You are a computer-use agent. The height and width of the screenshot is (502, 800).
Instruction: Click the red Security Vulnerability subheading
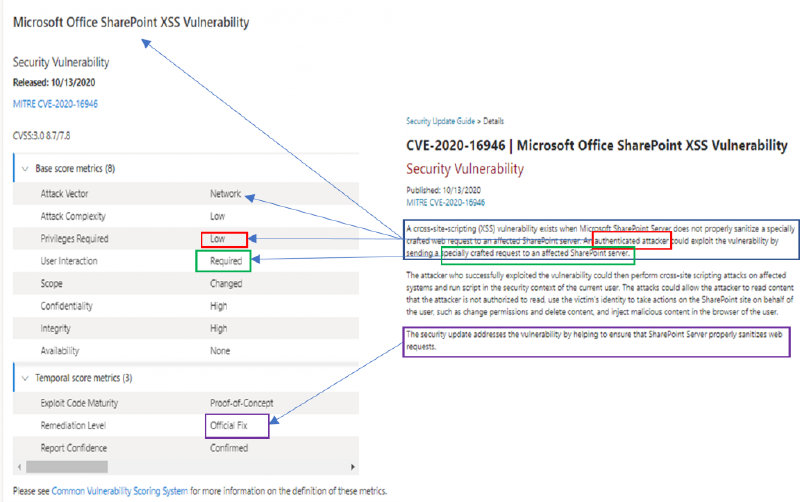(x=465, y=169)
